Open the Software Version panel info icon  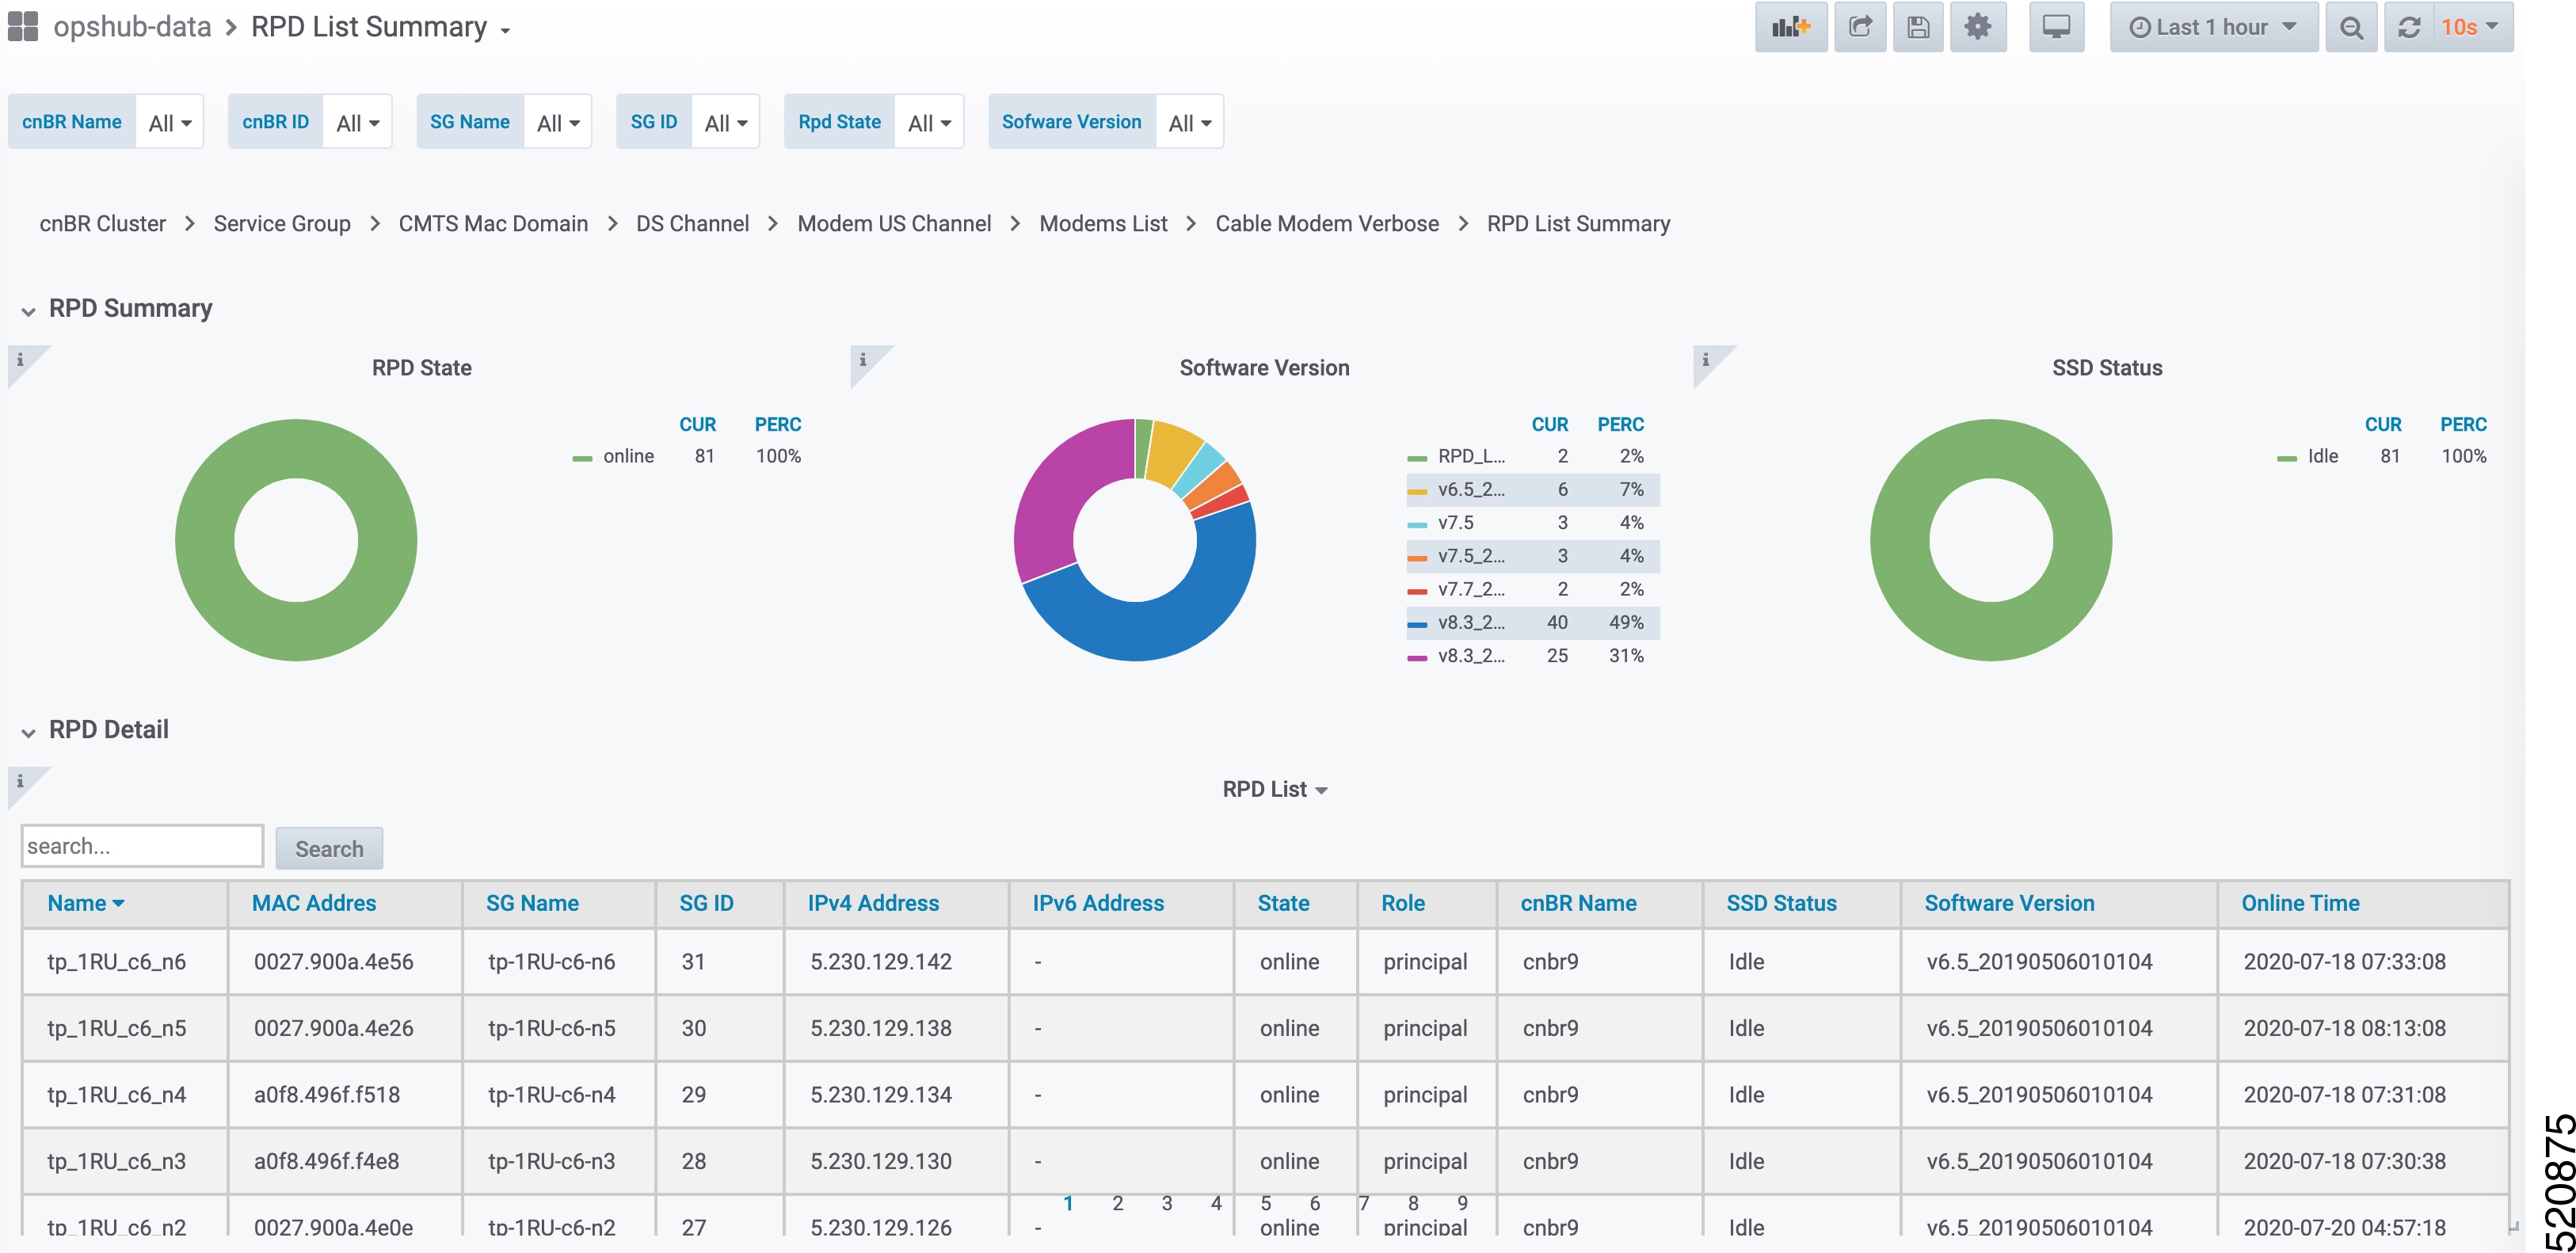coord(863,360)
